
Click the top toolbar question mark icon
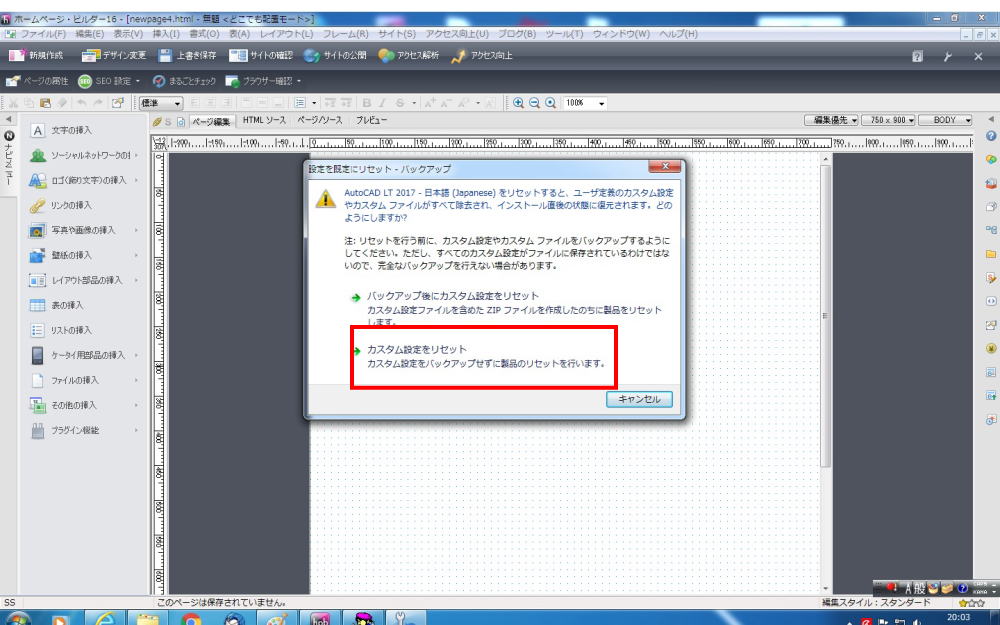(917, 56)
